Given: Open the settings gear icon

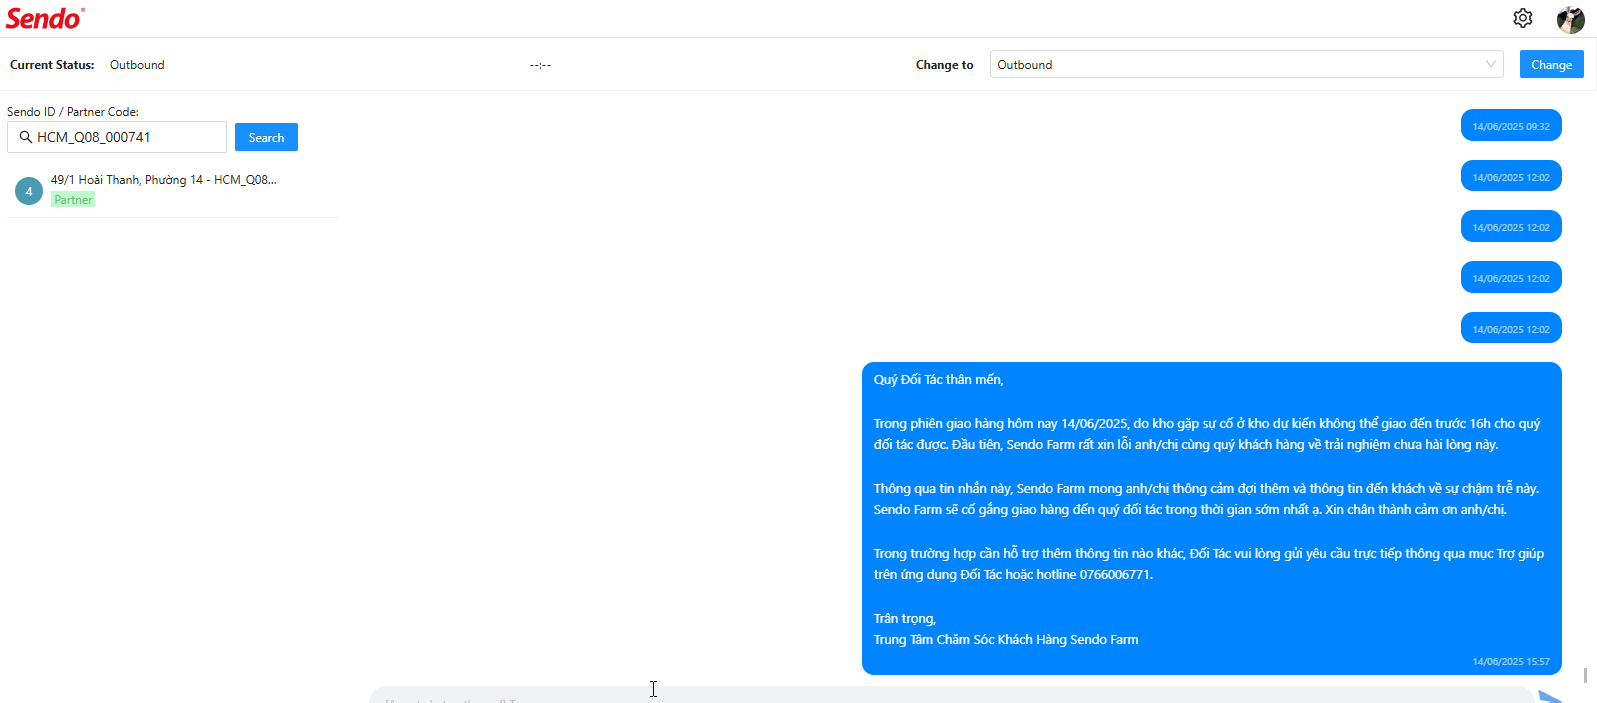Looking at the screenshot, I should (1523, 18).
